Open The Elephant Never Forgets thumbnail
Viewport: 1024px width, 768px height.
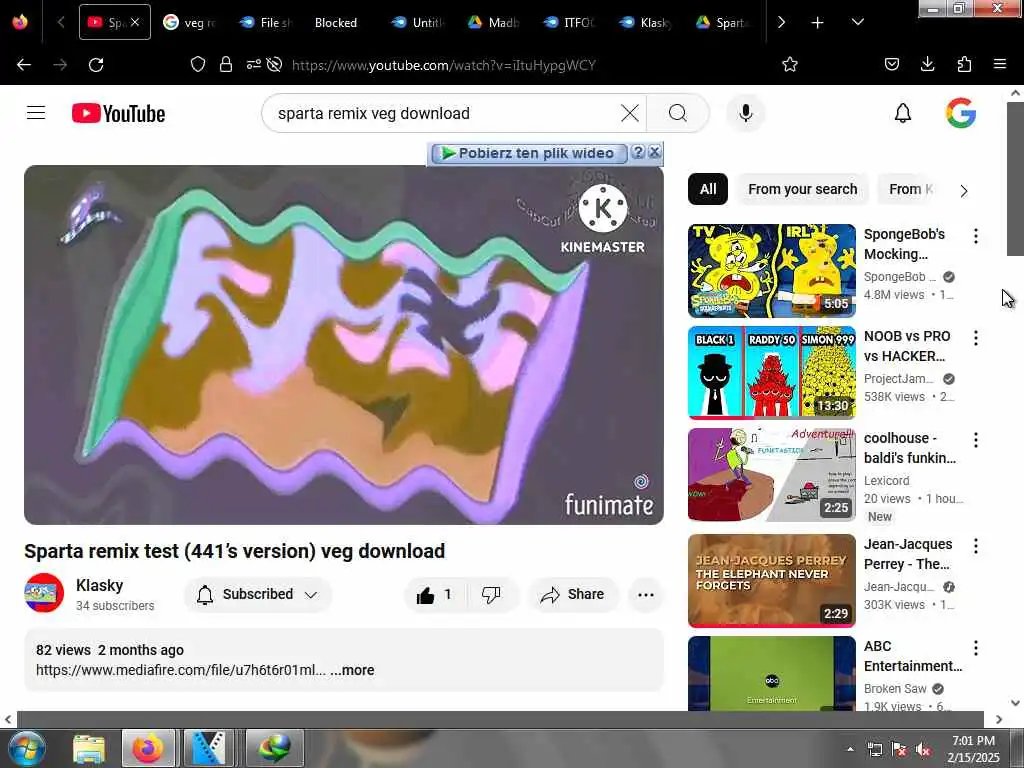pos(771,581)
